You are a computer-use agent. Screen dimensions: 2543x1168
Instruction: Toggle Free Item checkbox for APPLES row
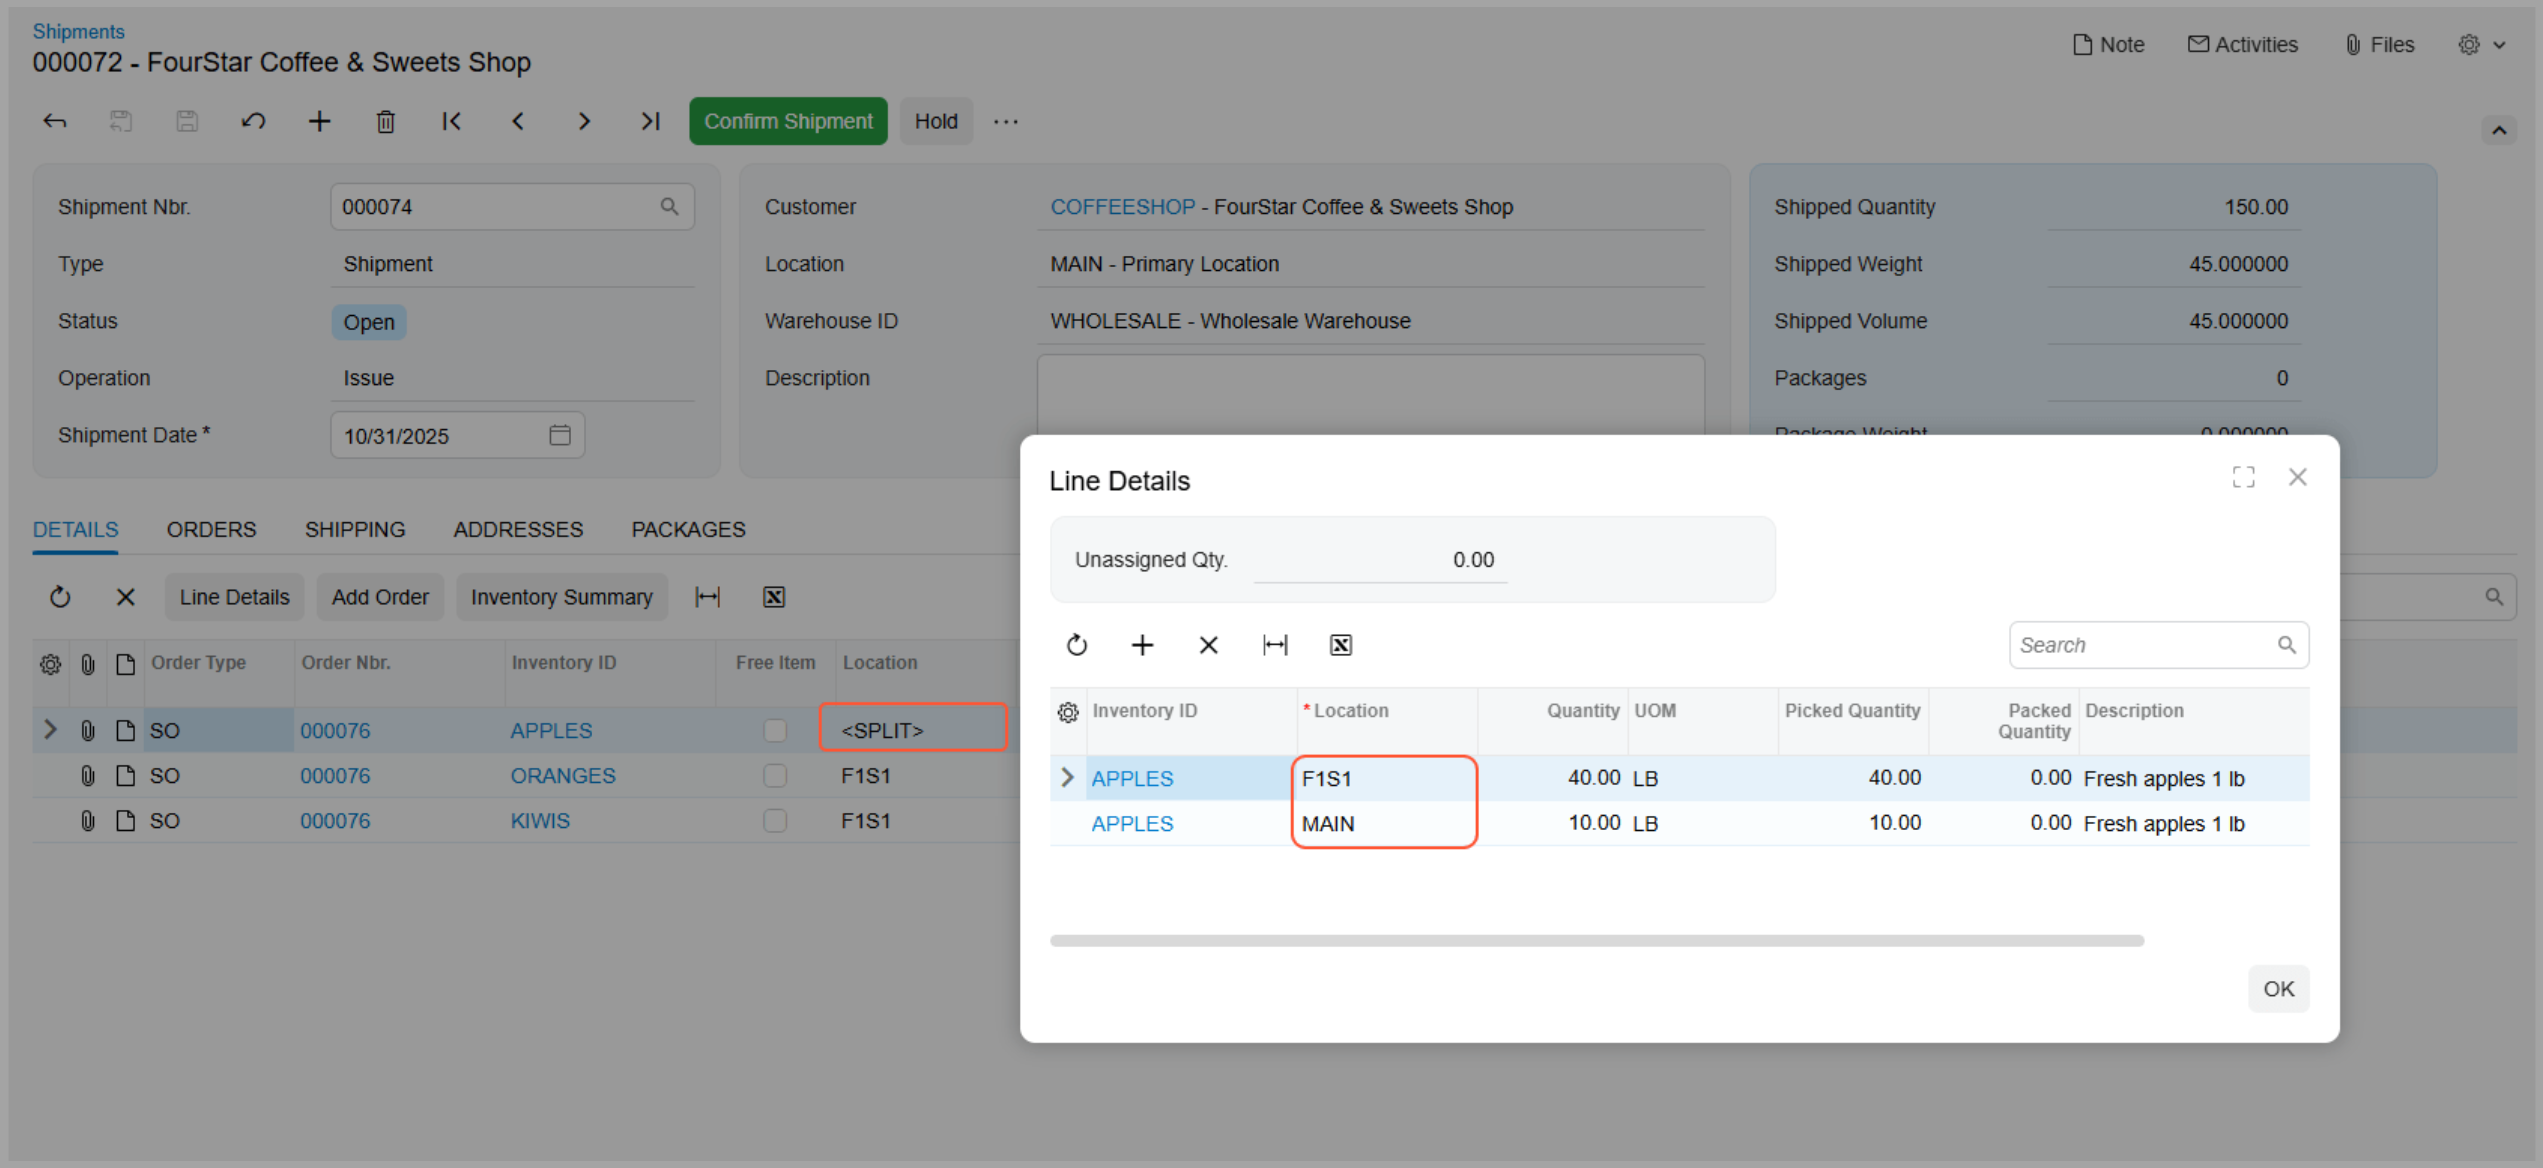click(775, 730)
